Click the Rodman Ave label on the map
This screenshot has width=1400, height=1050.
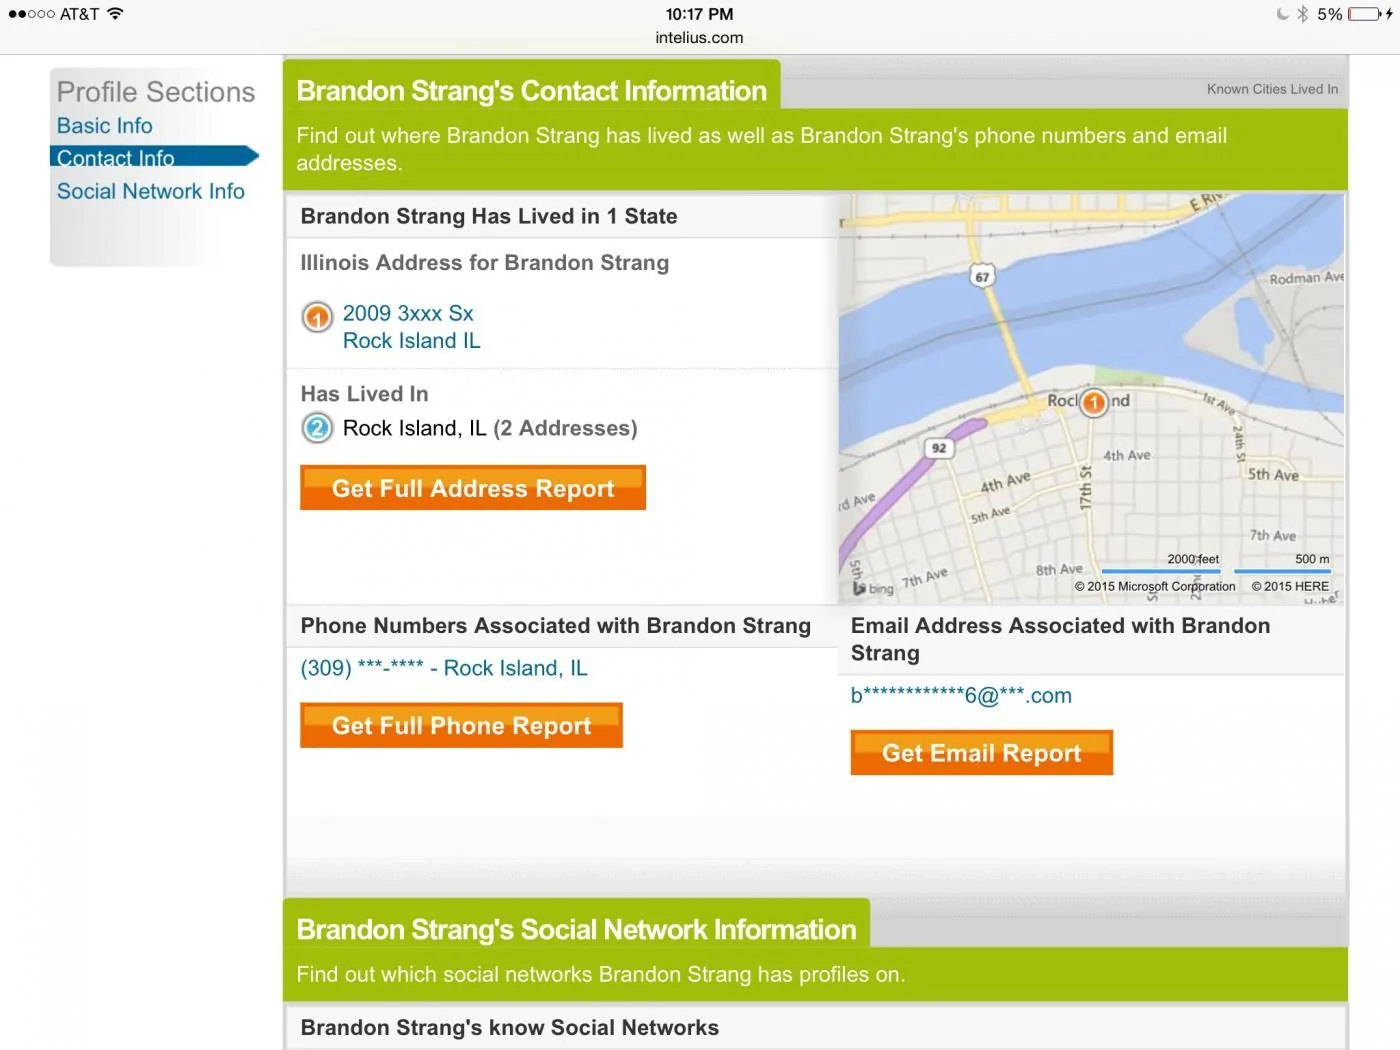[x=1306, y=278]
